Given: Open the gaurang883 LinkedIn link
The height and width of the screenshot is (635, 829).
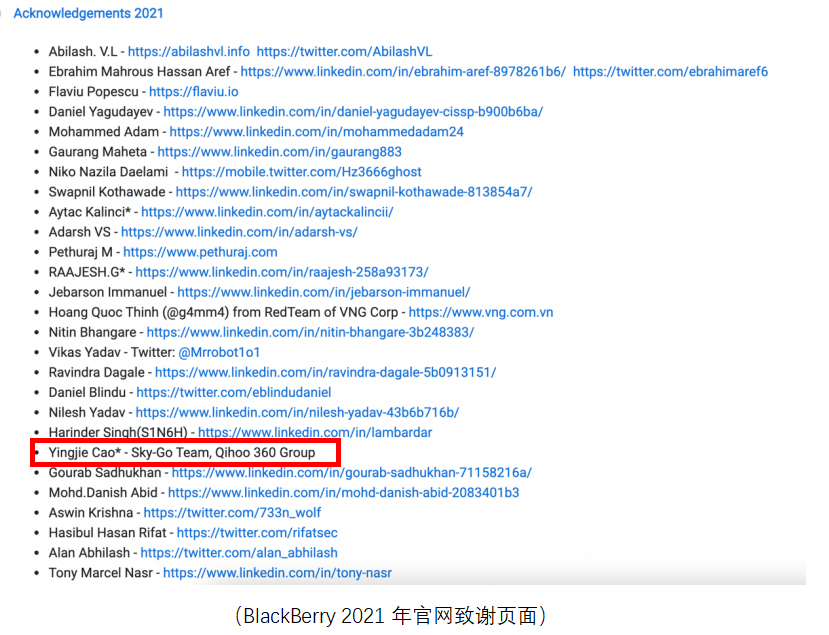Looking at the screenshot, I should point(279,152).
